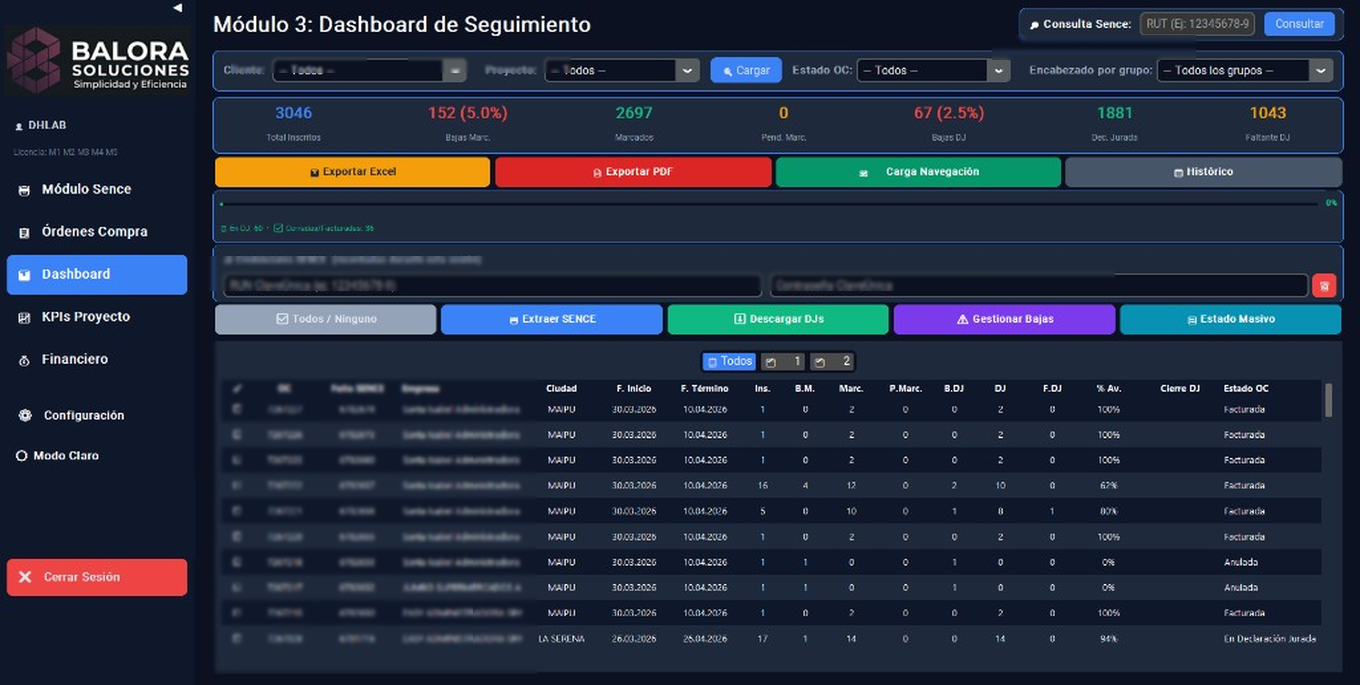Expand the Proyecto dropdown
This screenshot has height=685, width=1360.
click(622, 71)
